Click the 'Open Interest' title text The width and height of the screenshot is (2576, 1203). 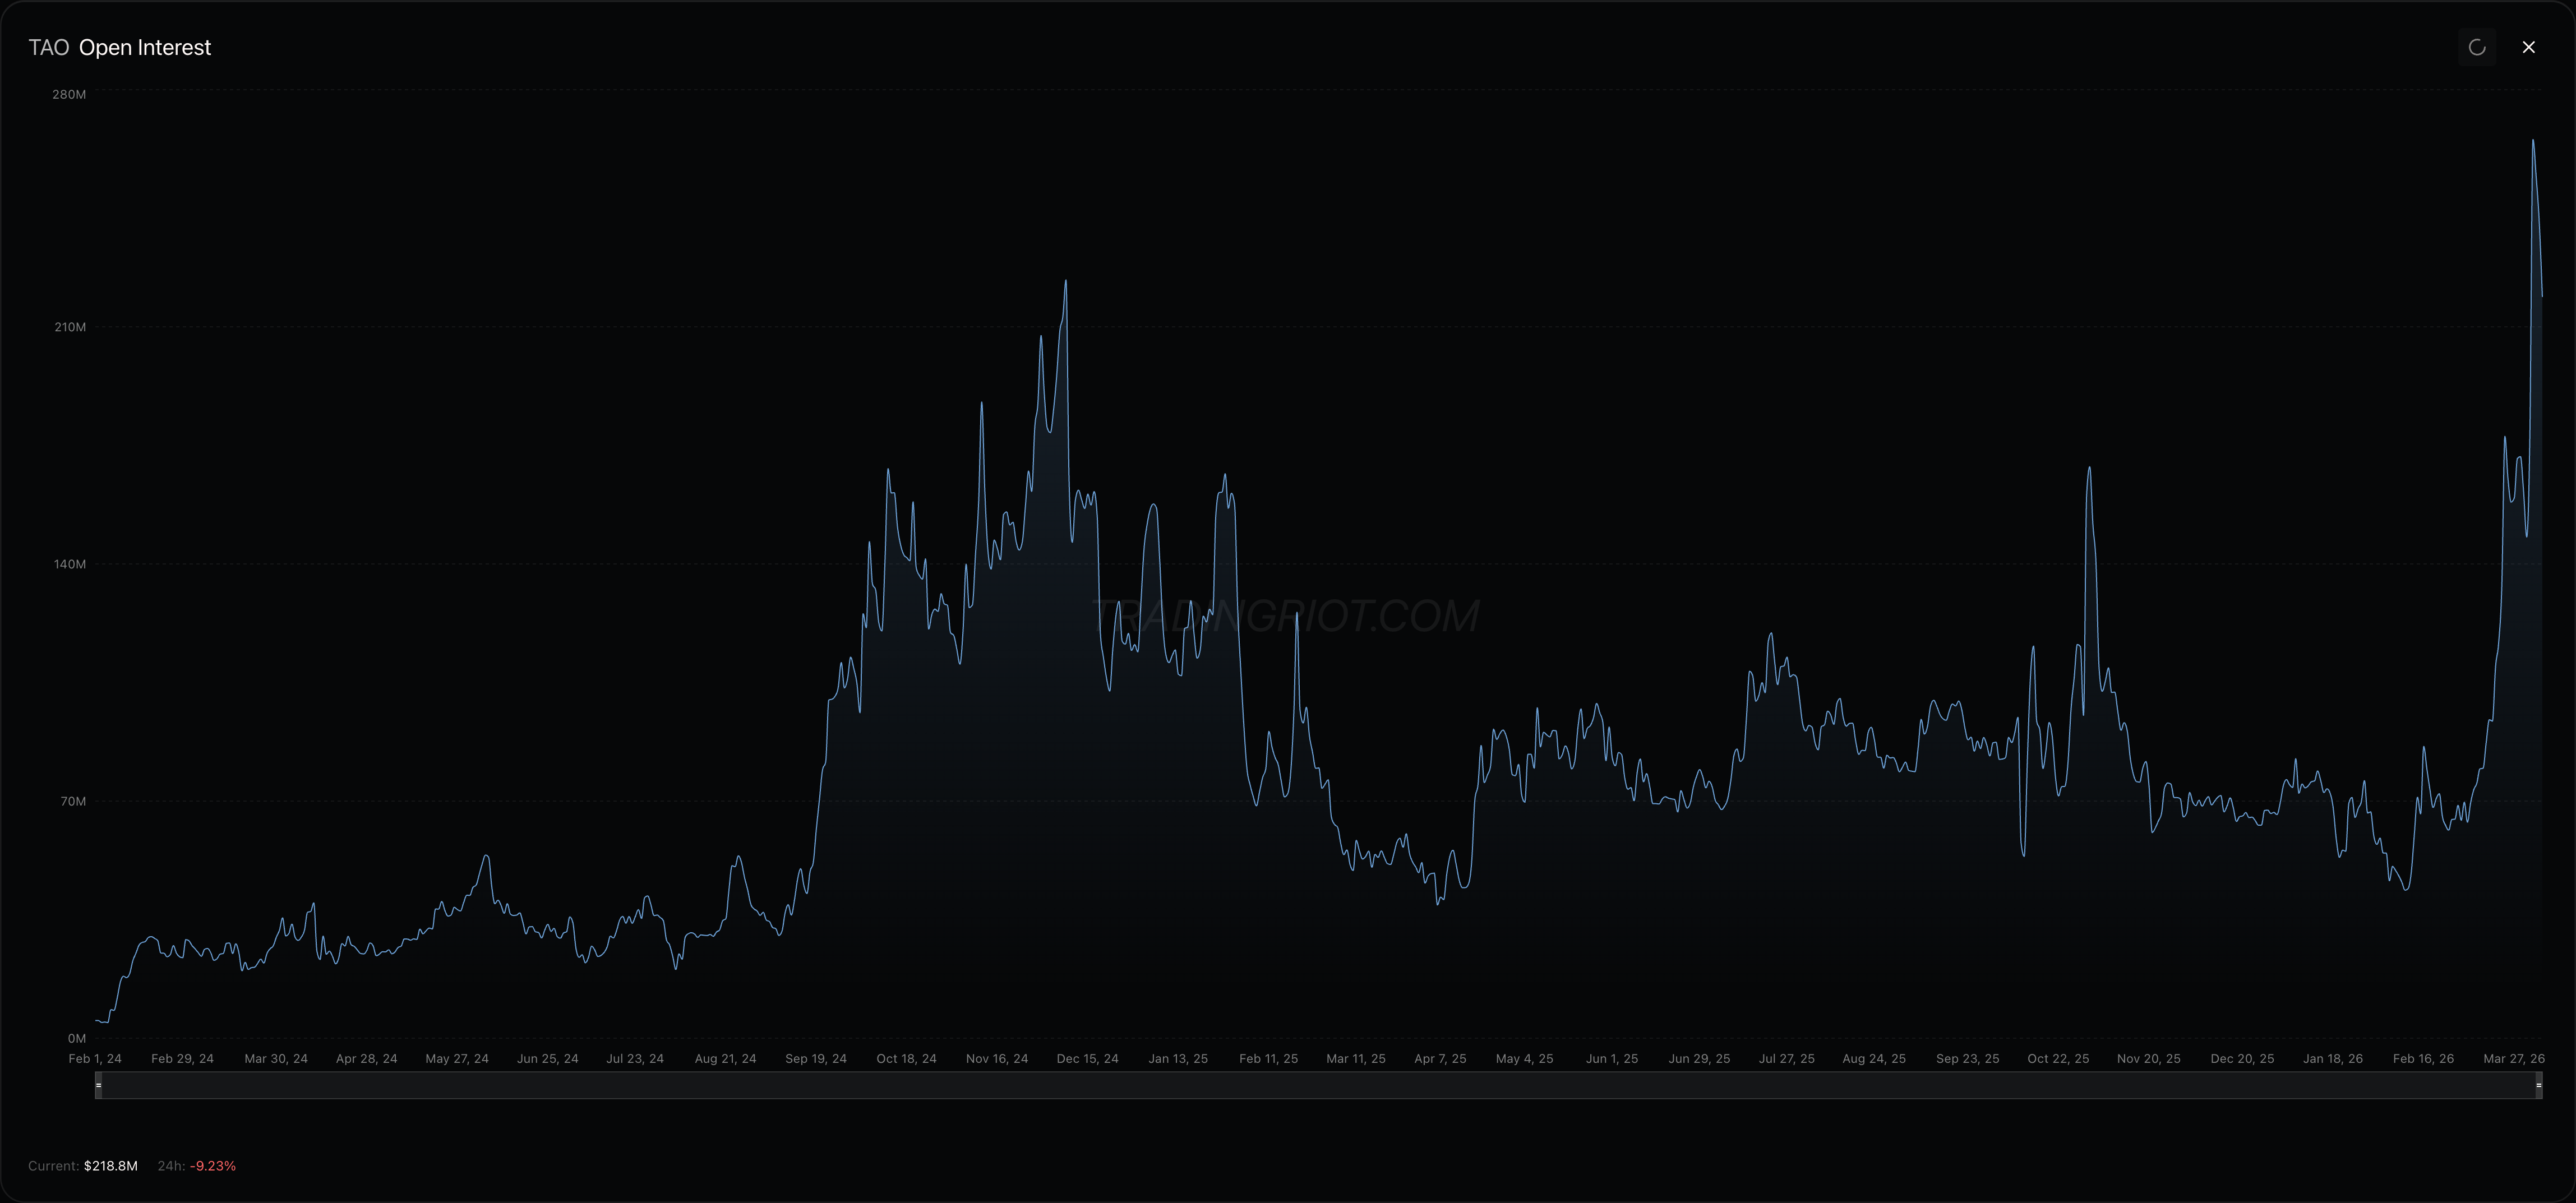[x=145, y=48]
